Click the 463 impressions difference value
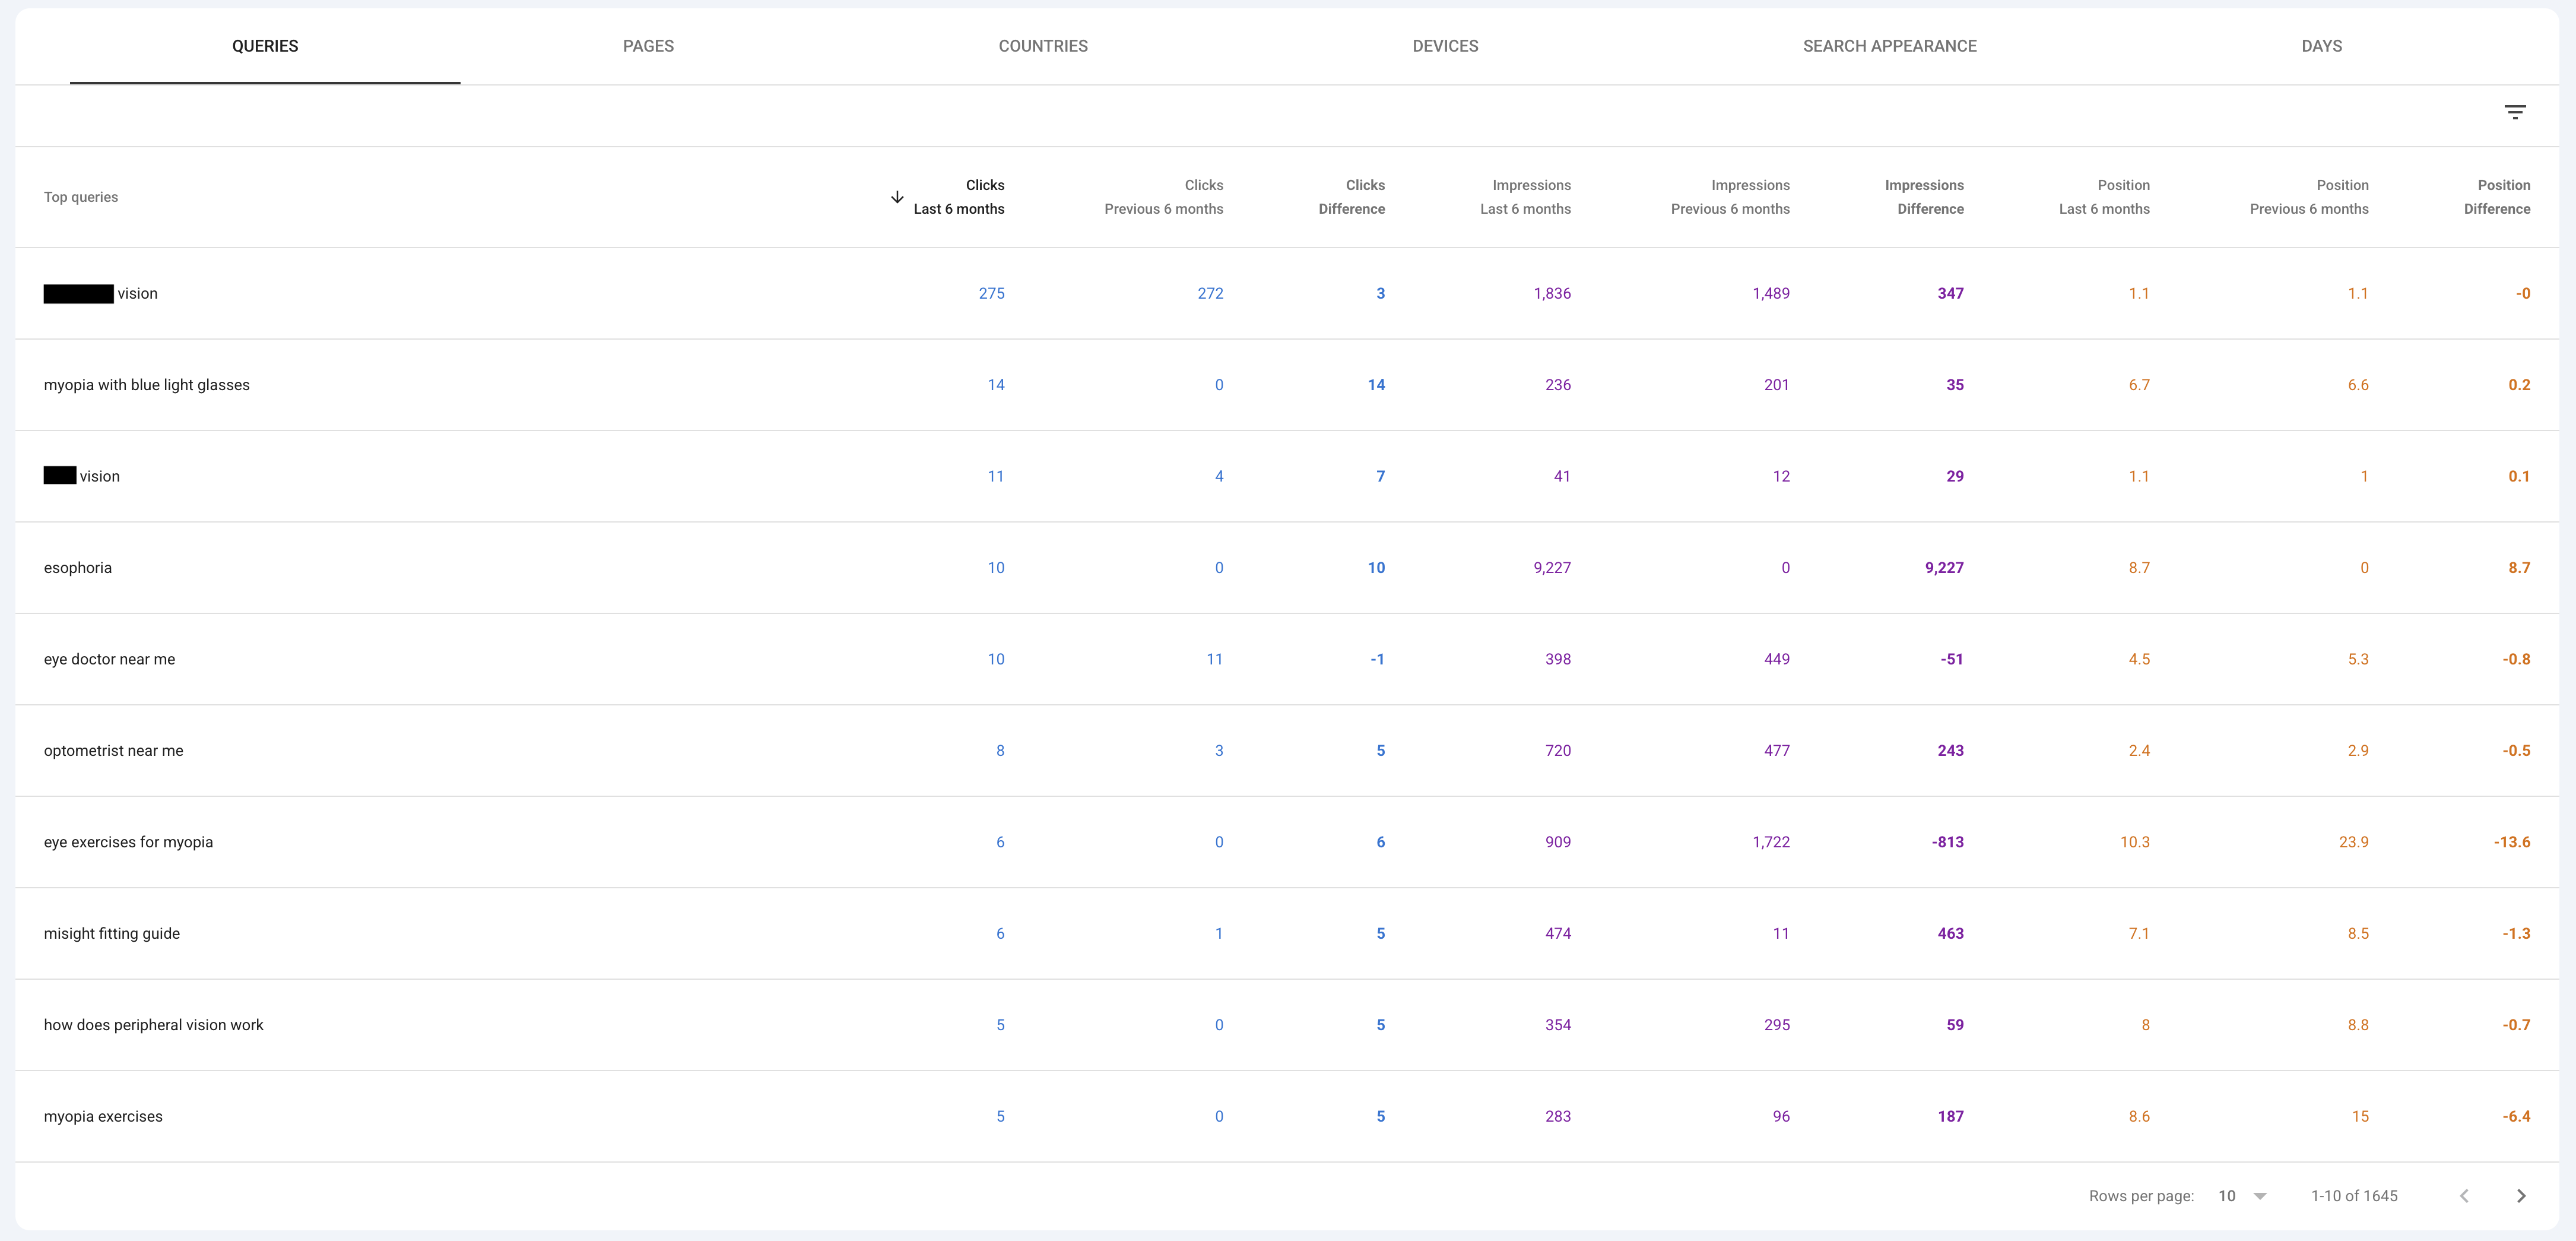The width and height of the screenshot is (2576, 1241). (x=1950, y=934)
